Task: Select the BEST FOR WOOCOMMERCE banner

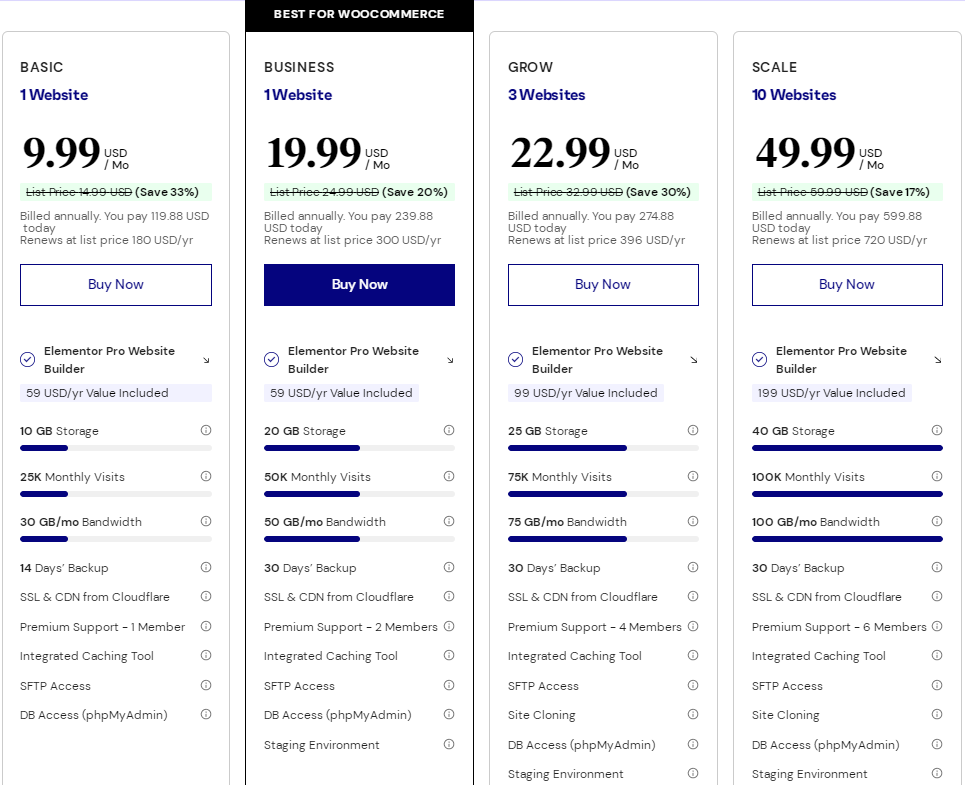Action: [x=359, y=14]
